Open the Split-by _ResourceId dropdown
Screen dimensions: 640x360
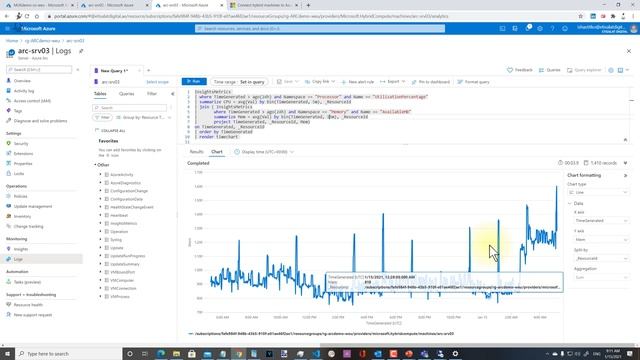click(x=601, y=258)
